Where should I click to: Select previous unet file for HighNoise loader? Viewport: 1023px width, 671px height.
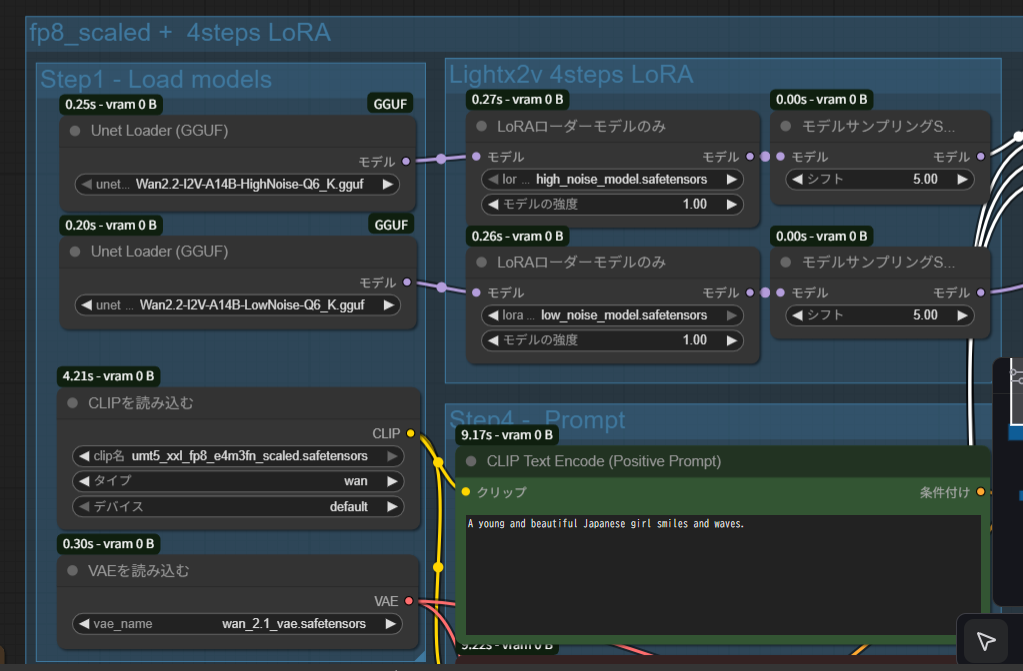(85, 185)
